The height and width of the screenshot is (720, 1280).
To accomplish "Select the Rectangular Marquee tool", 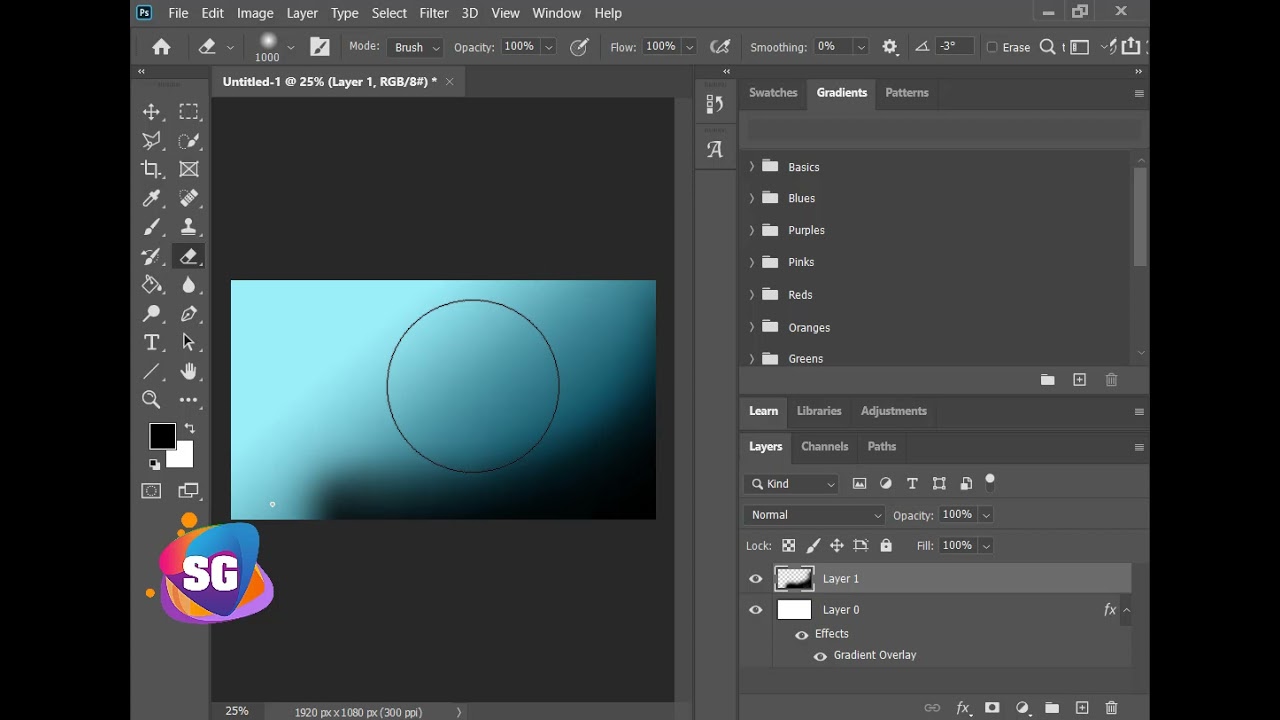I will click(x=189, y=112).
